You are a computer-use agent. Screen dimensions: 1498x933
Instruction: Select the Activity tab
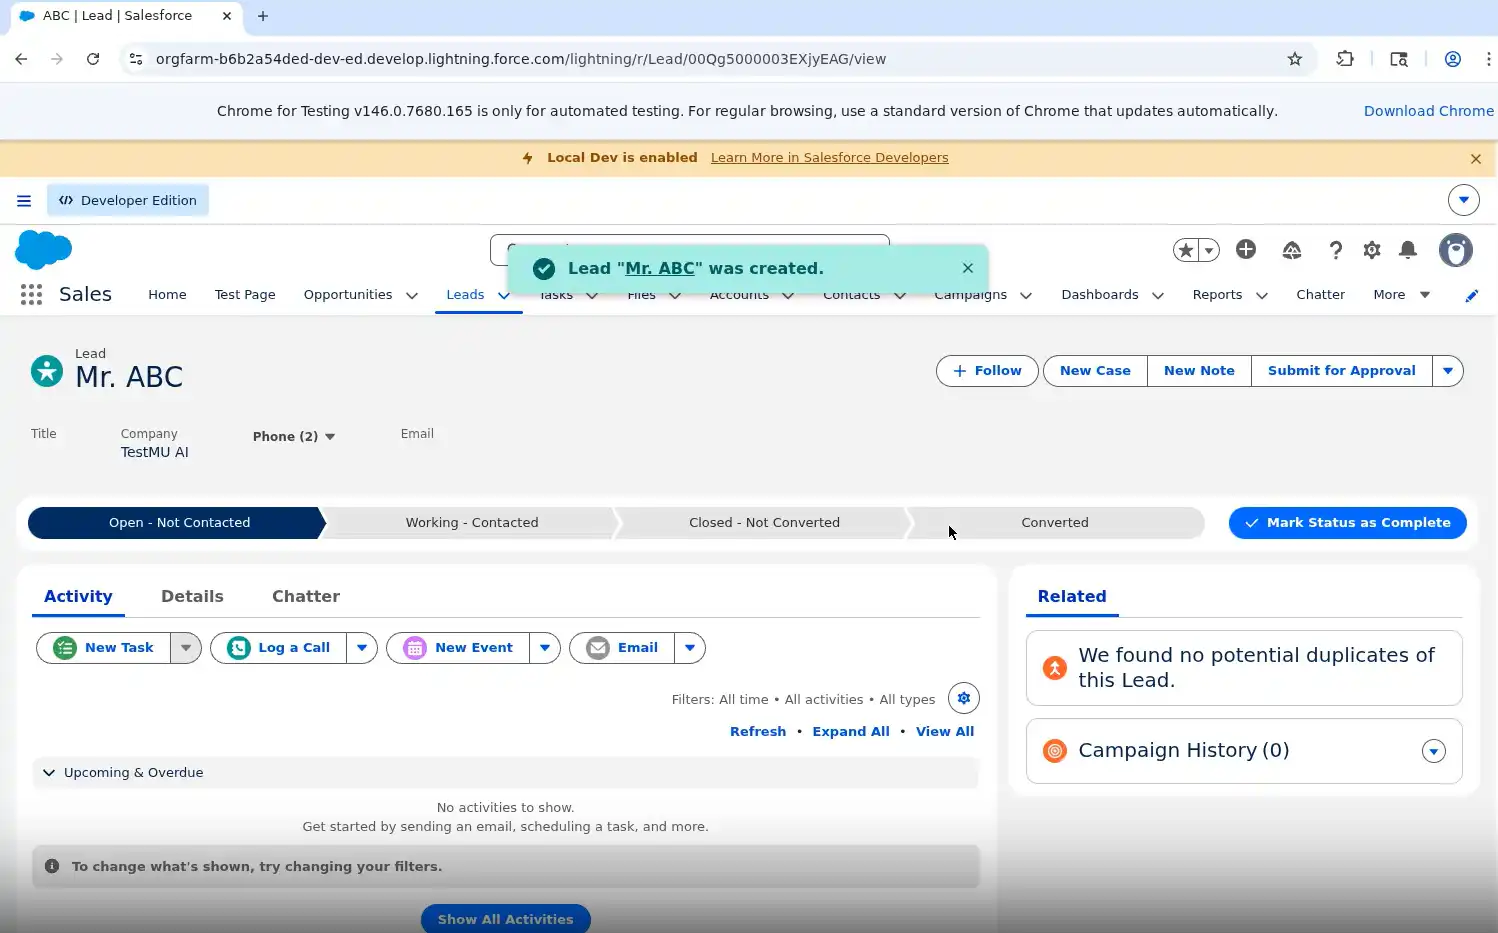(x=78, y=596)
